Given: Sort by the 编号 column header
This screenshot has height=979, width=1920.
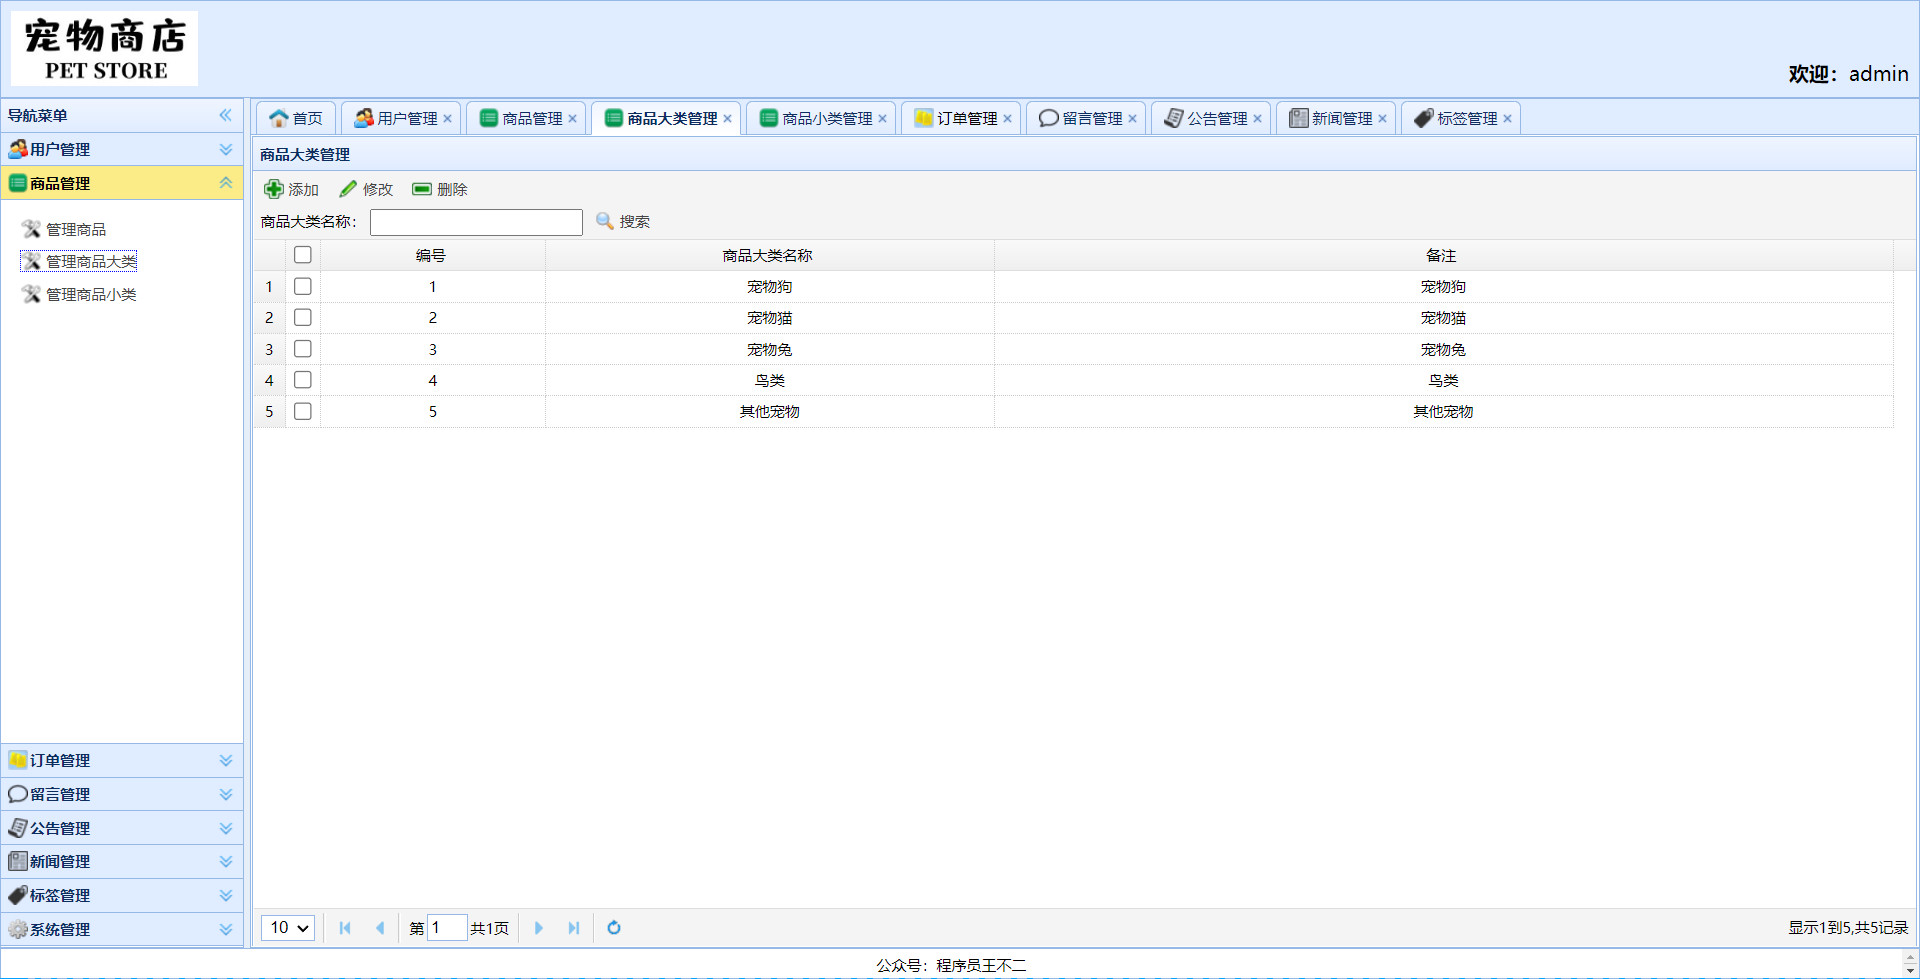Looking at the screenshot, I should click(432, 255).
